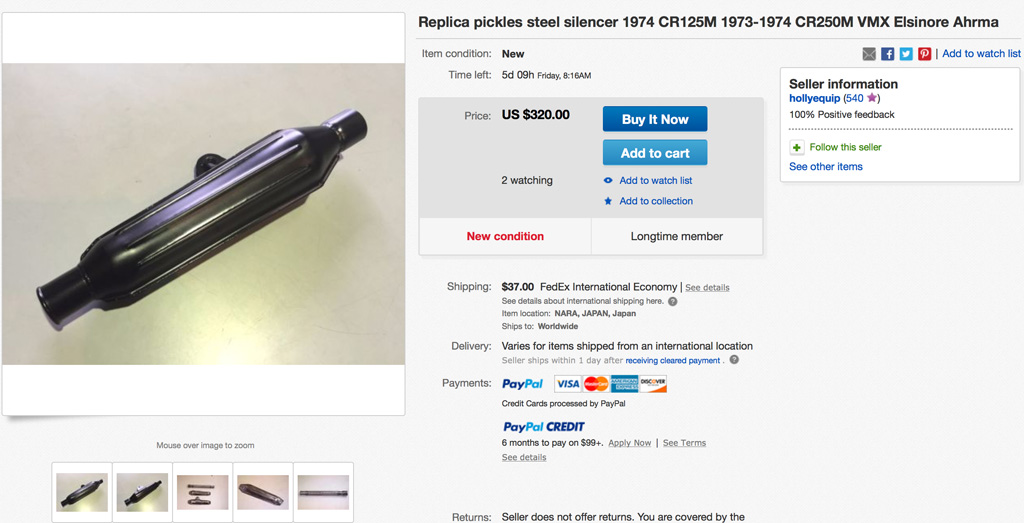
Task: Select the first silencer thumbnail
Action: coord(82,492)
